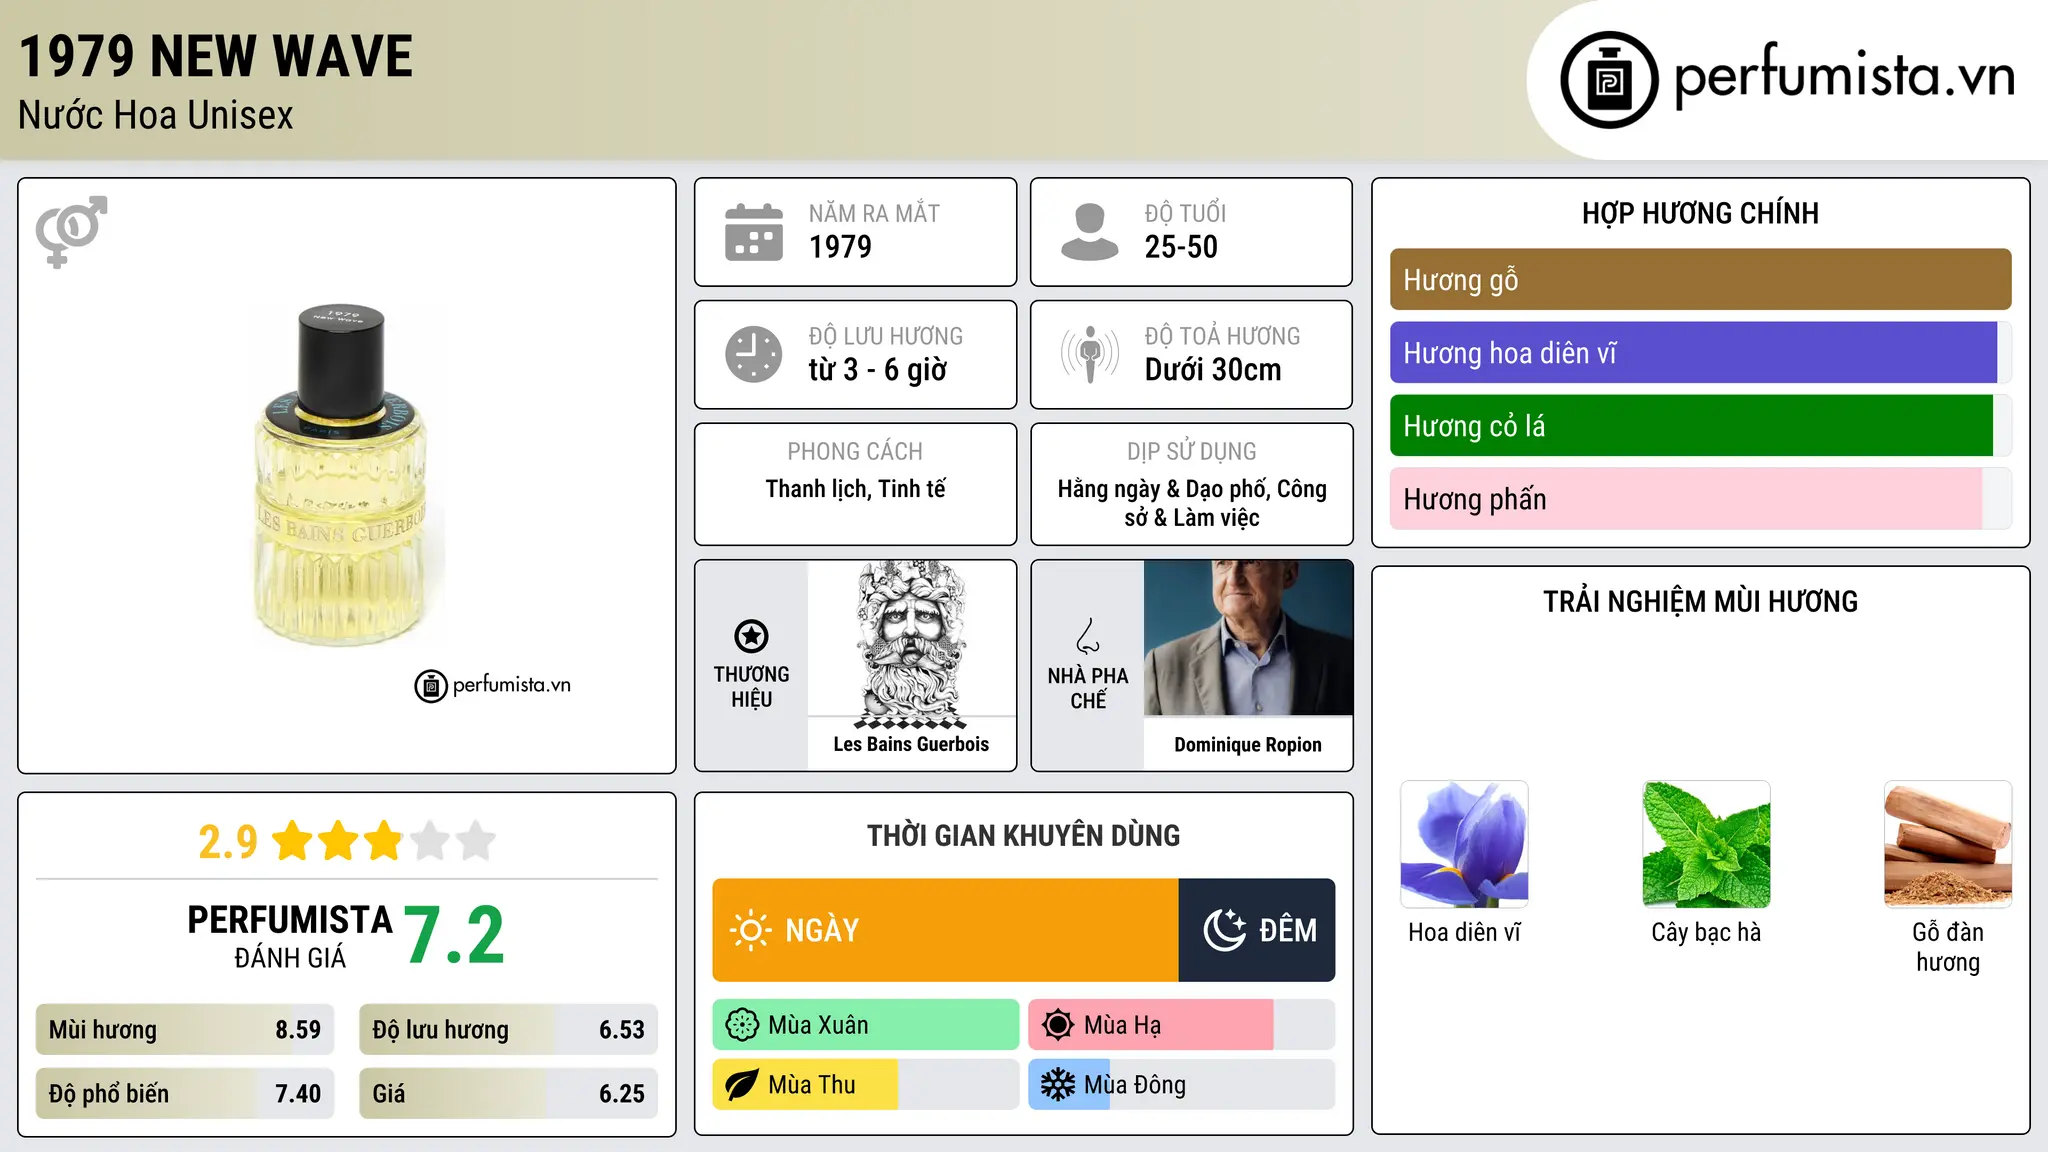Click the Gỗ đàn hương sandalwood note image
This screenshot has height=1152, width=2048.
1948,844
